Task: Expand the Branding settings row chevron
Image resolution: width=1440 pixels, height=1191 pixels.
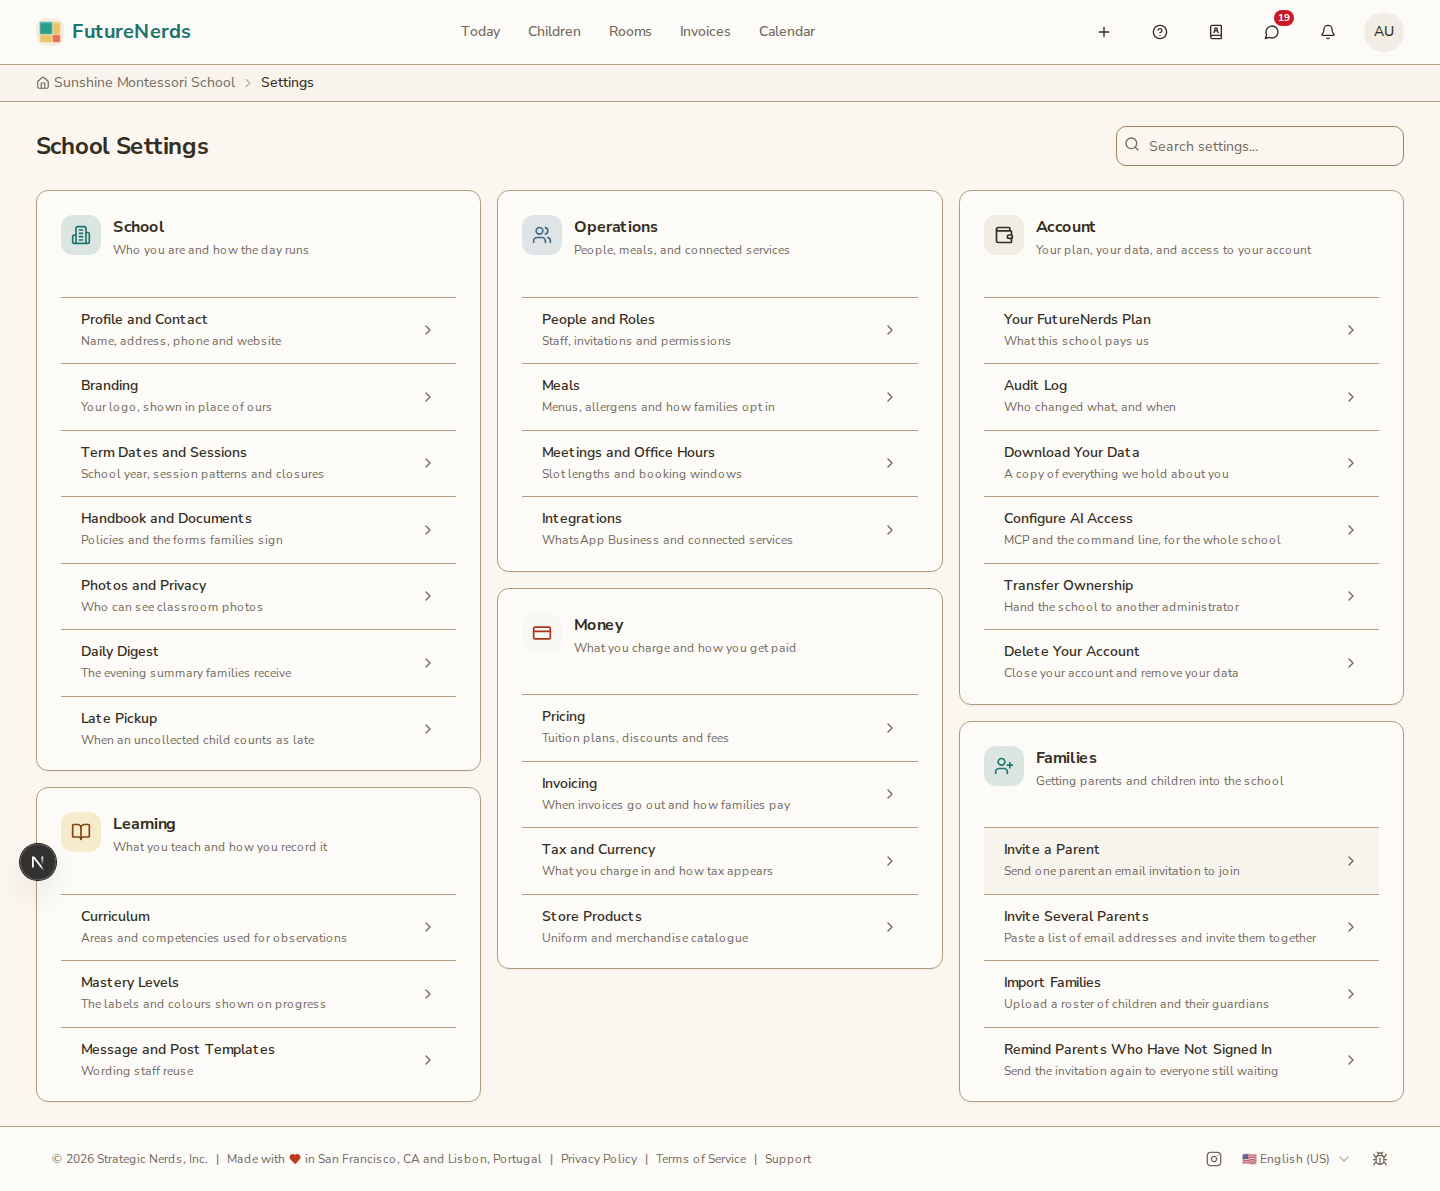Action: [428, 397]
